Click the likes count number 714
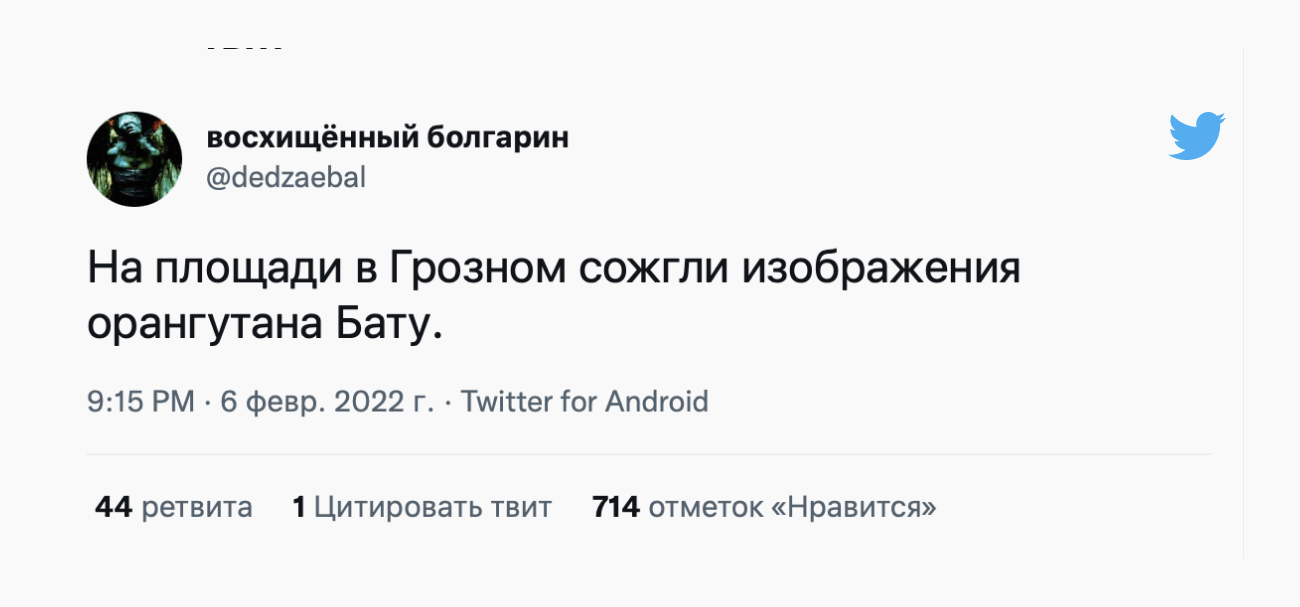Image resolution: width=1300 pixels, height=607 pixels. click(615, 507)
